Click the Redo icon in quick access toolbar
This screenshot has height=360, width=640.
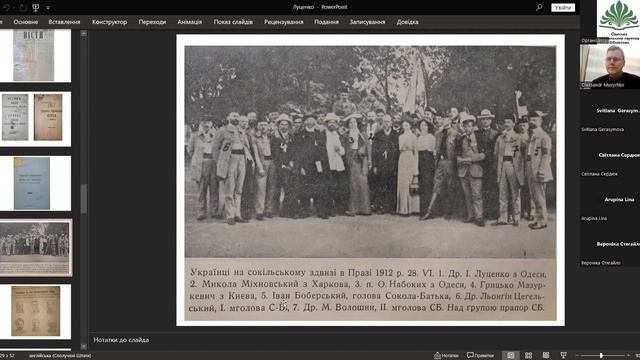pos(23,7)
